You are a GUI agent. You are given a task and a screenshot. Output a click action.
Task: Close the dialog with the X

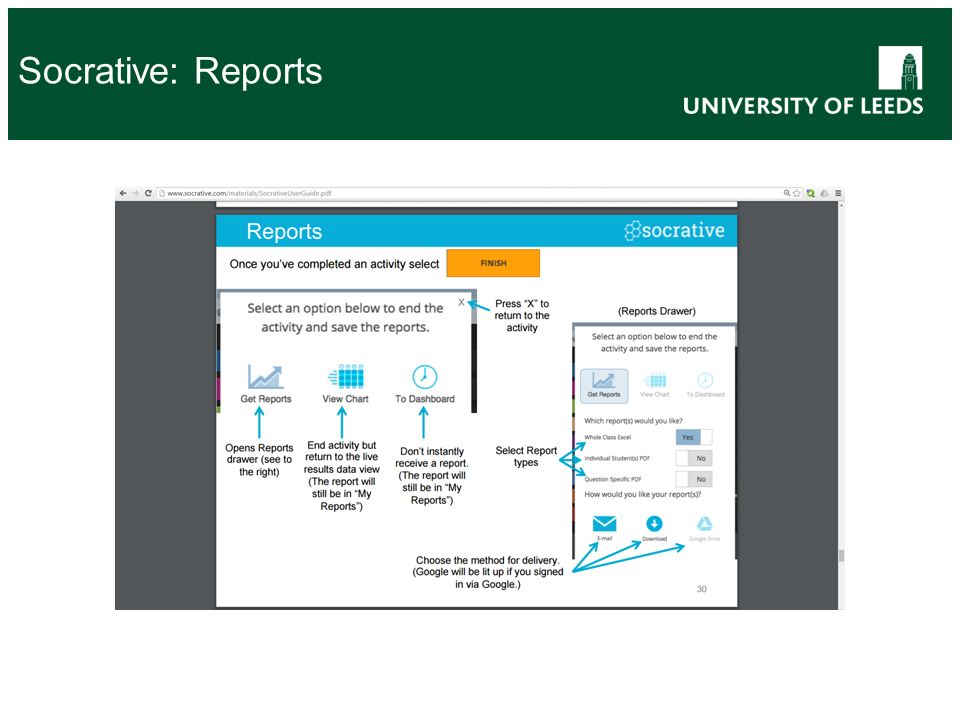461,302
